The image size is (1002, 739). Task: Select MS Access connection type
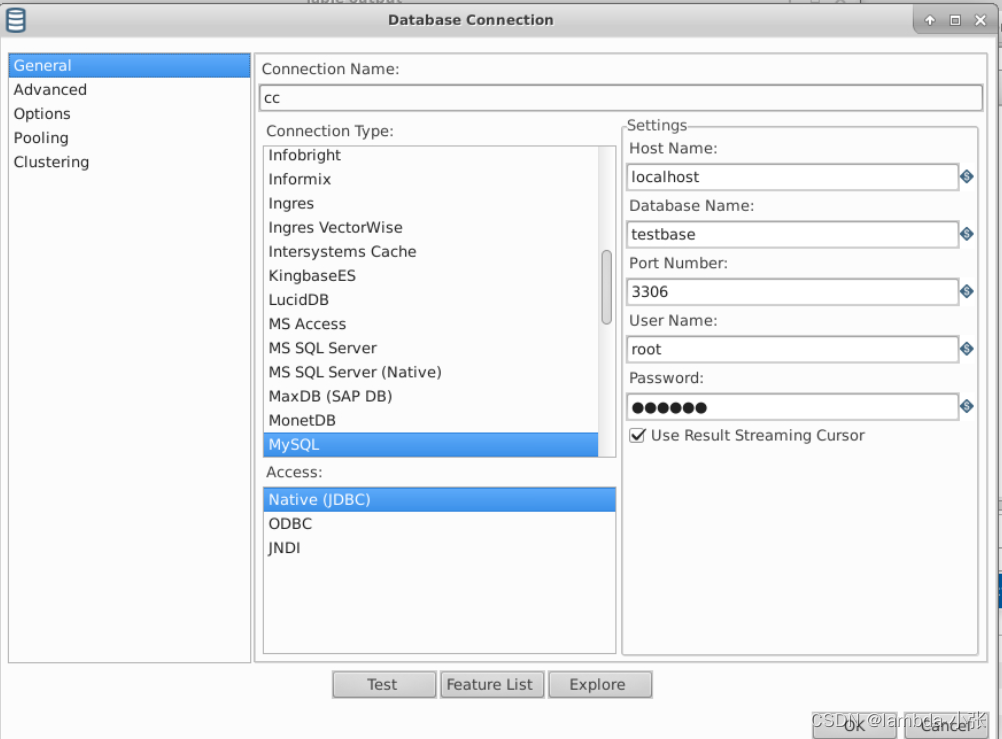tap(431, 324)
